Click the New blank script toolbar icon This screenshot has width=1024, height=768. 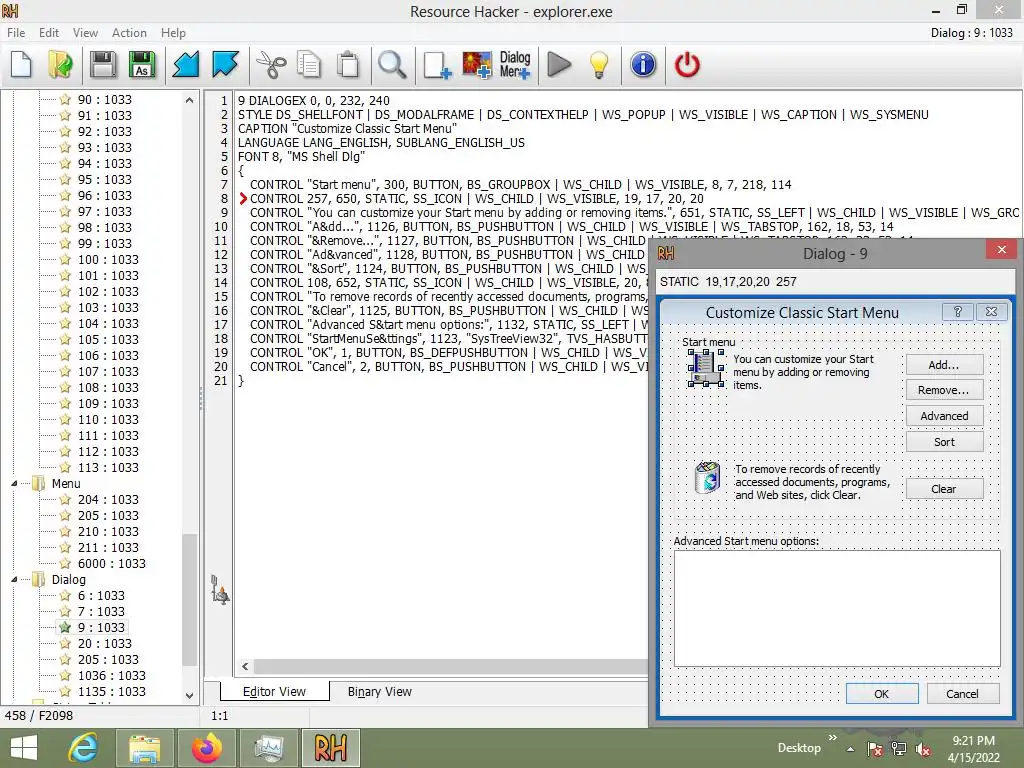point(22,65)
